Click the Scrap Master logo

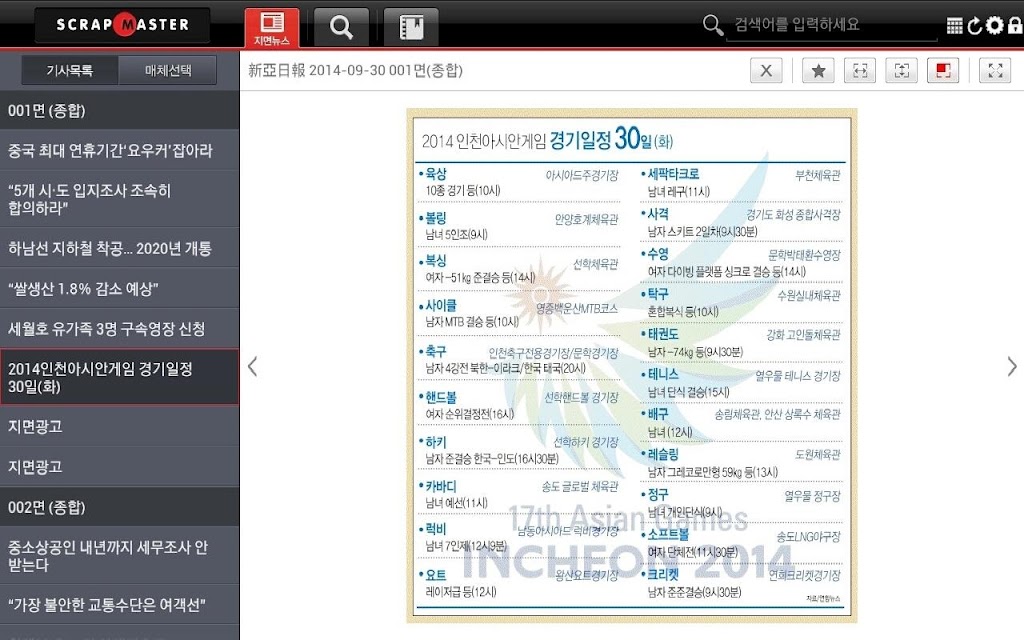[x=123, y=25]
